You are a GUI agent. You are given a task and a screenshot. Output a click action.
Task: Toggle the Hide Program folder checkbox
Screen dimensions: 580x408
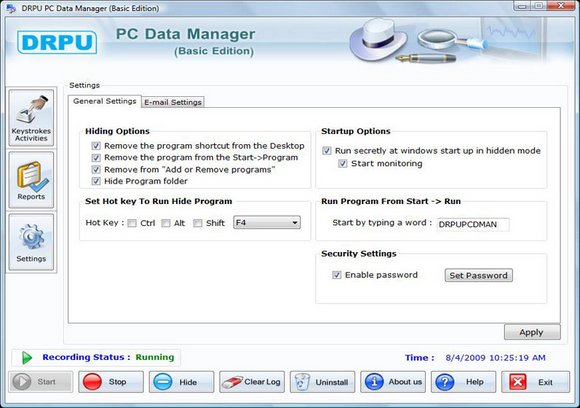coord(96,181)
